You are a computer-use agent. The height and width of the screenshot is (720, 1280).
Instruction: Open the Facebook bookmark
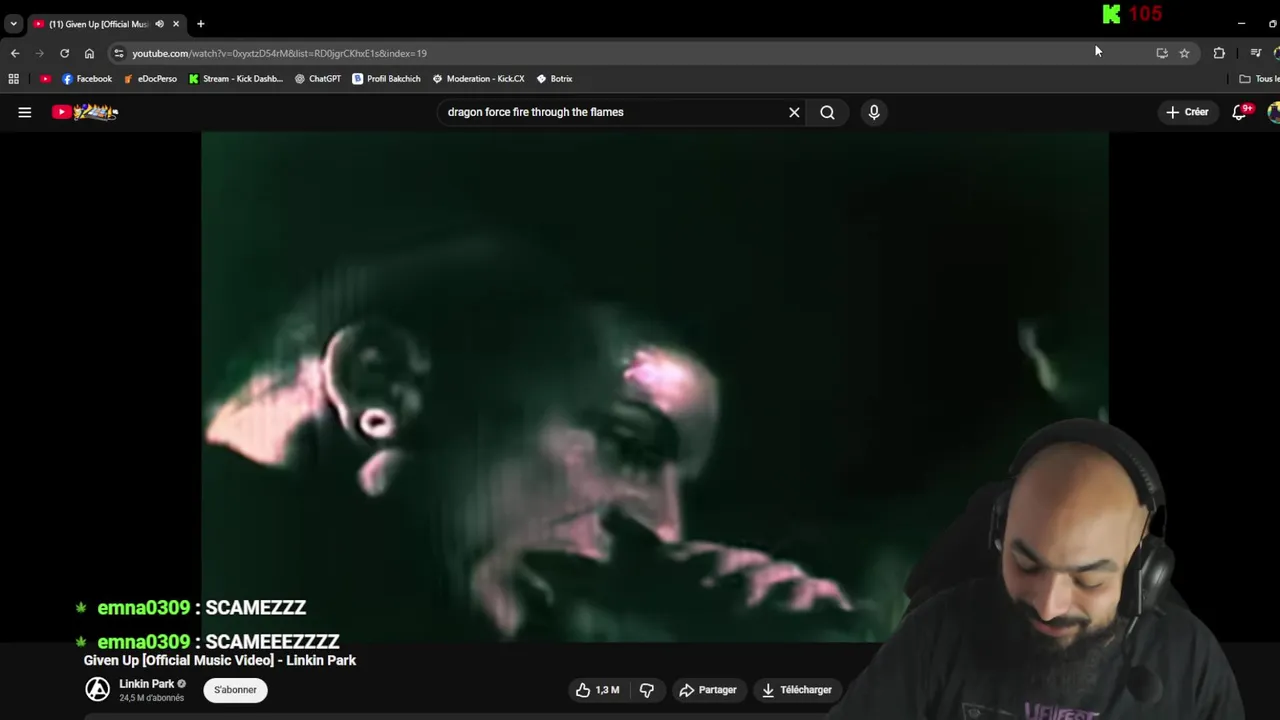(87, 79)
